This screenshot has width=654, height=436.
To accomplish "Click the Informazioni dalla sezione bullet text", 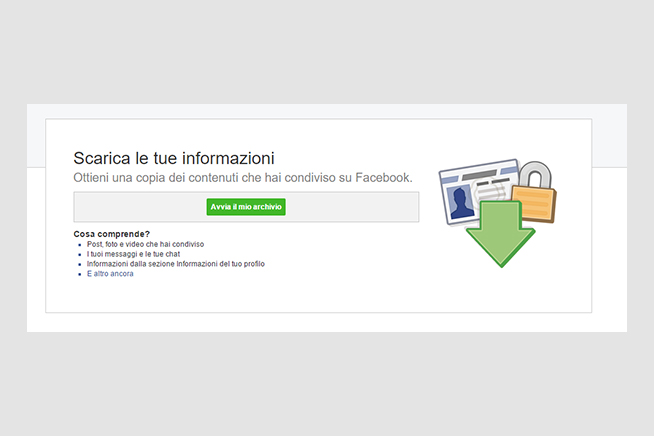I will coord(176,264).
